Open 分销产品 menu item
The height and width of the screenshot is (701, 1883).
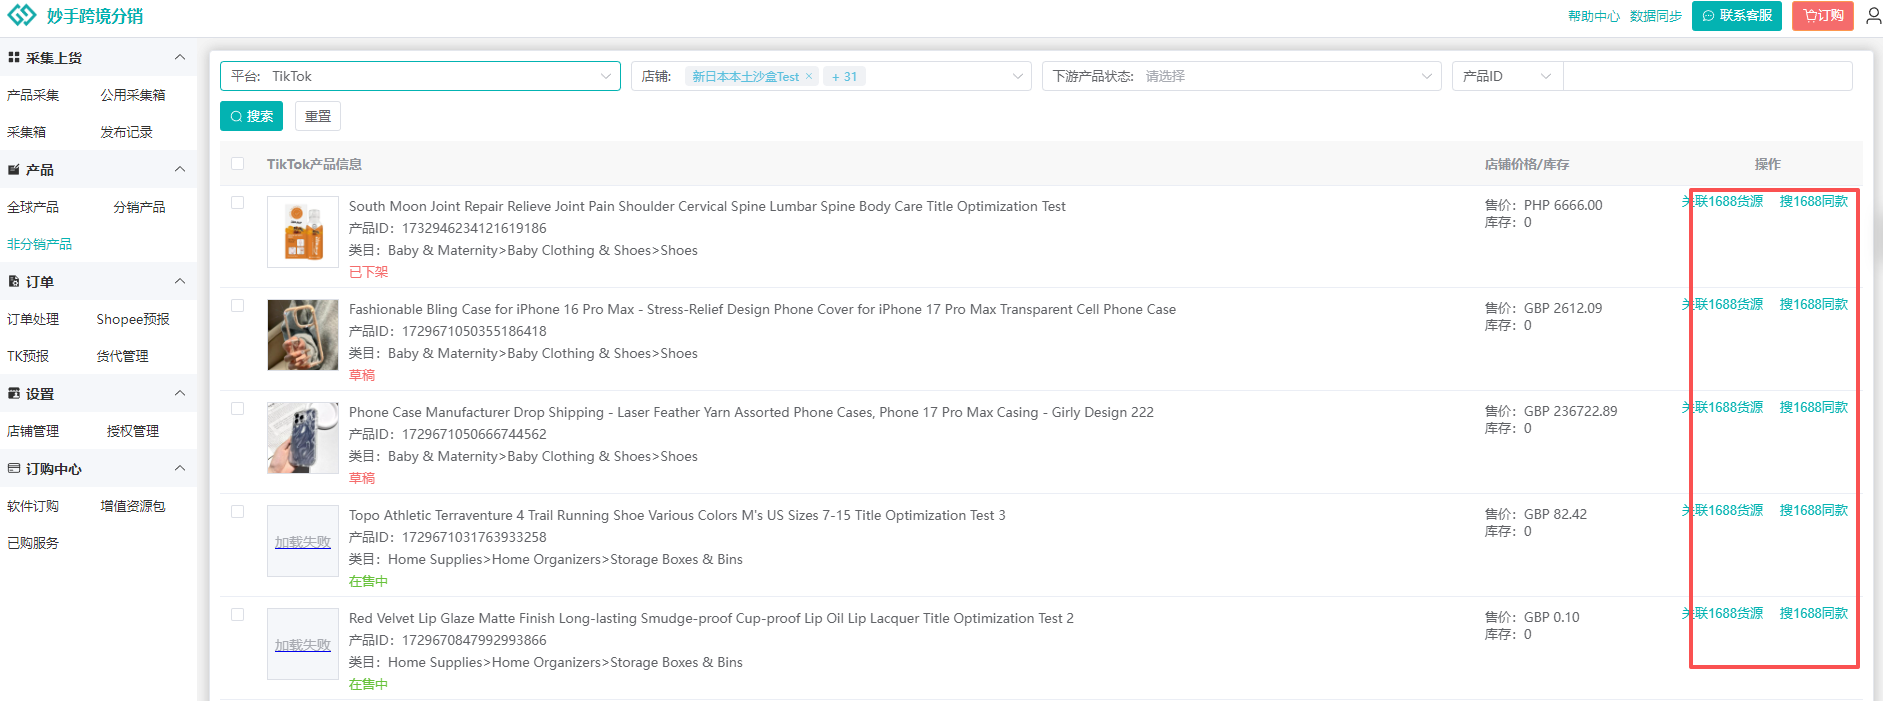point(139,207)
